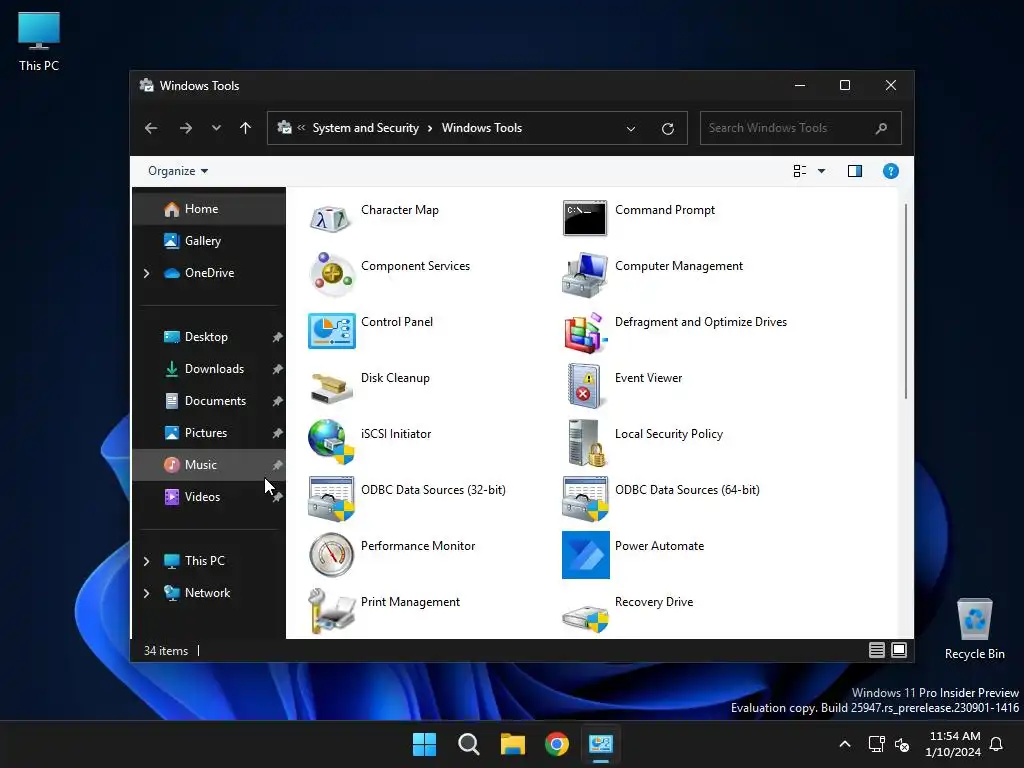The height and width of the screenshot is (768, 1024).
Task: Select the iSCSI Initiator icon
Action: [331, 442]
